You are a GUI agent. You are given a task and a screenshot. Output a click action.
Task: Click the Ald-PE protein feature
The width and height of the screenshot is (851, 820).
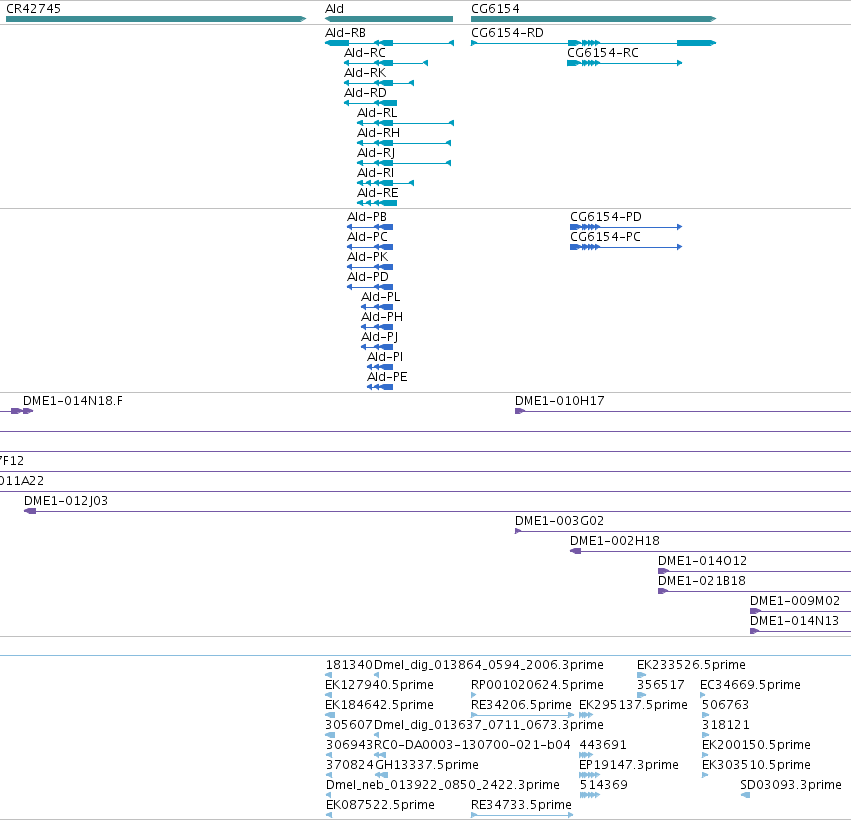click(x=380, y=387)
